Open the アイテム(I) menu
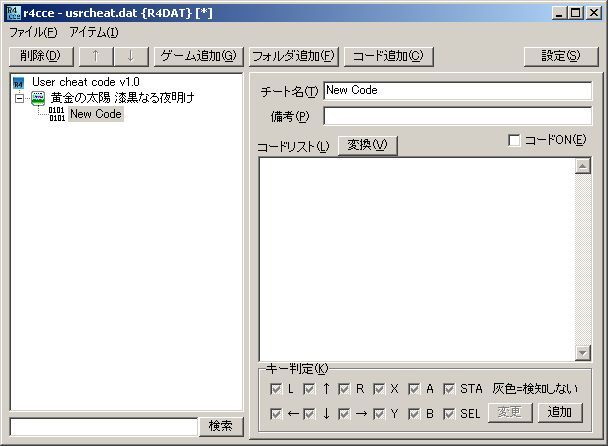The width and height of the screenshot is (608, 446). click(94, 32)
